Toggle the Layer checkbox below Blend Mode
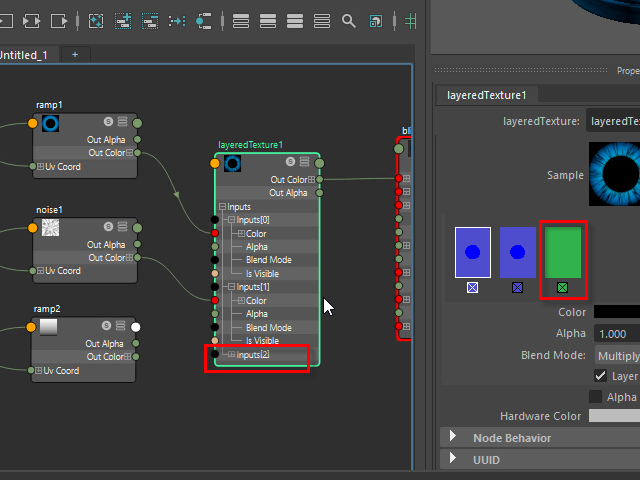 (601, 376)
